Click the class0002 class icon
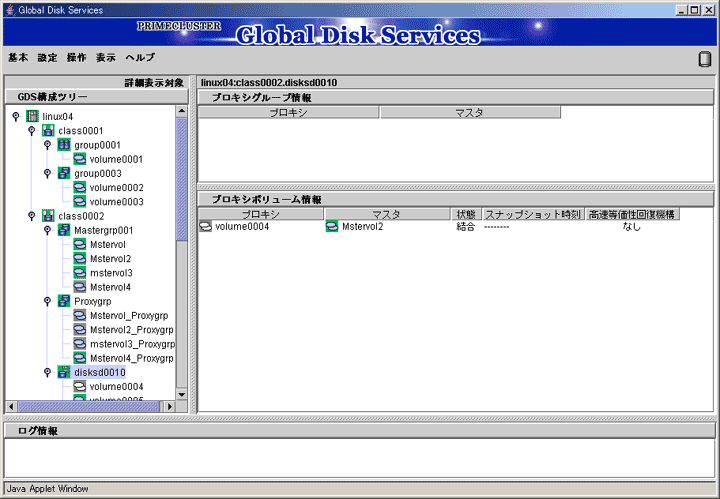 coord(48,216)
